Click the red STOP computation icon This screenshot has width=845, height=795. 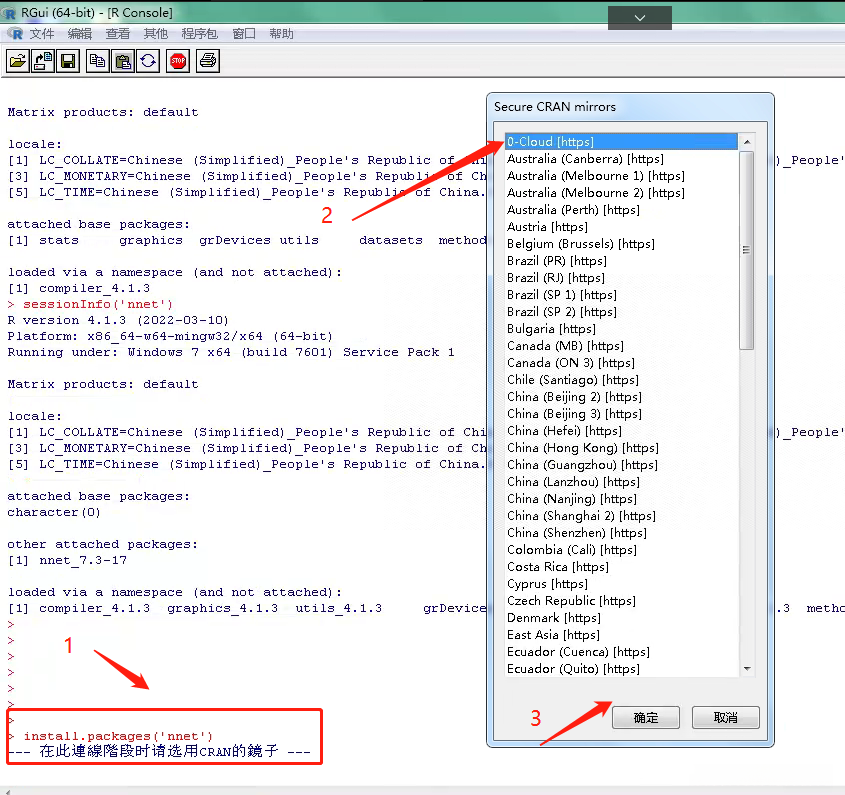[178, 61]
